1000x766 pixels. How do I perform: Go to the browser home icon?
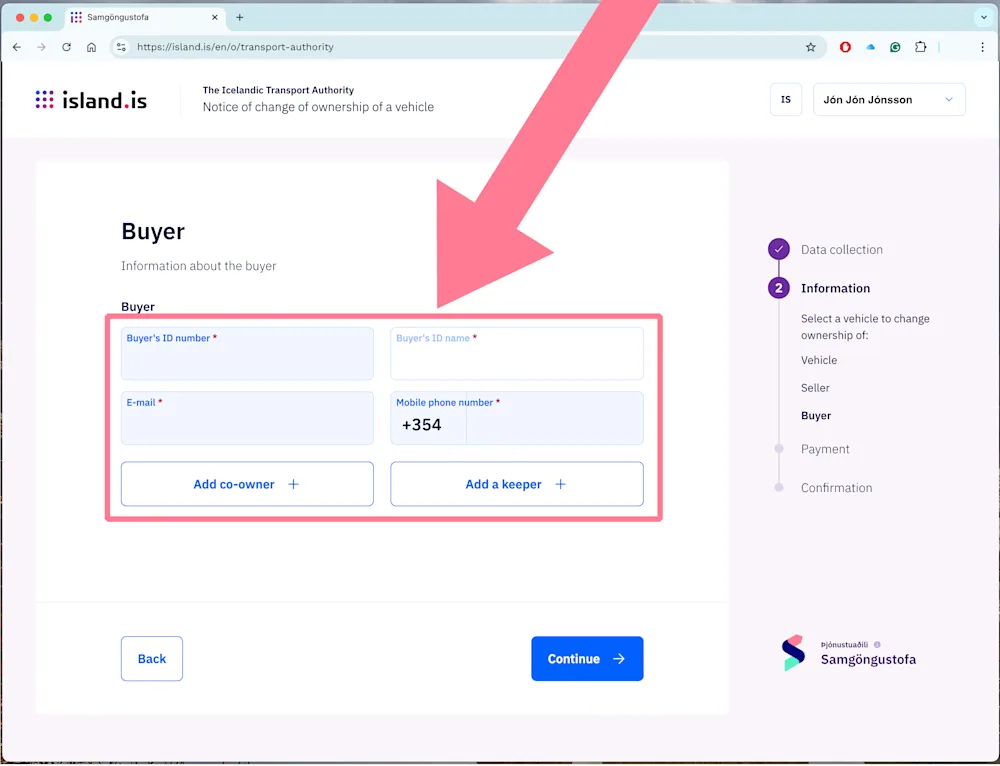click(91, 47)
